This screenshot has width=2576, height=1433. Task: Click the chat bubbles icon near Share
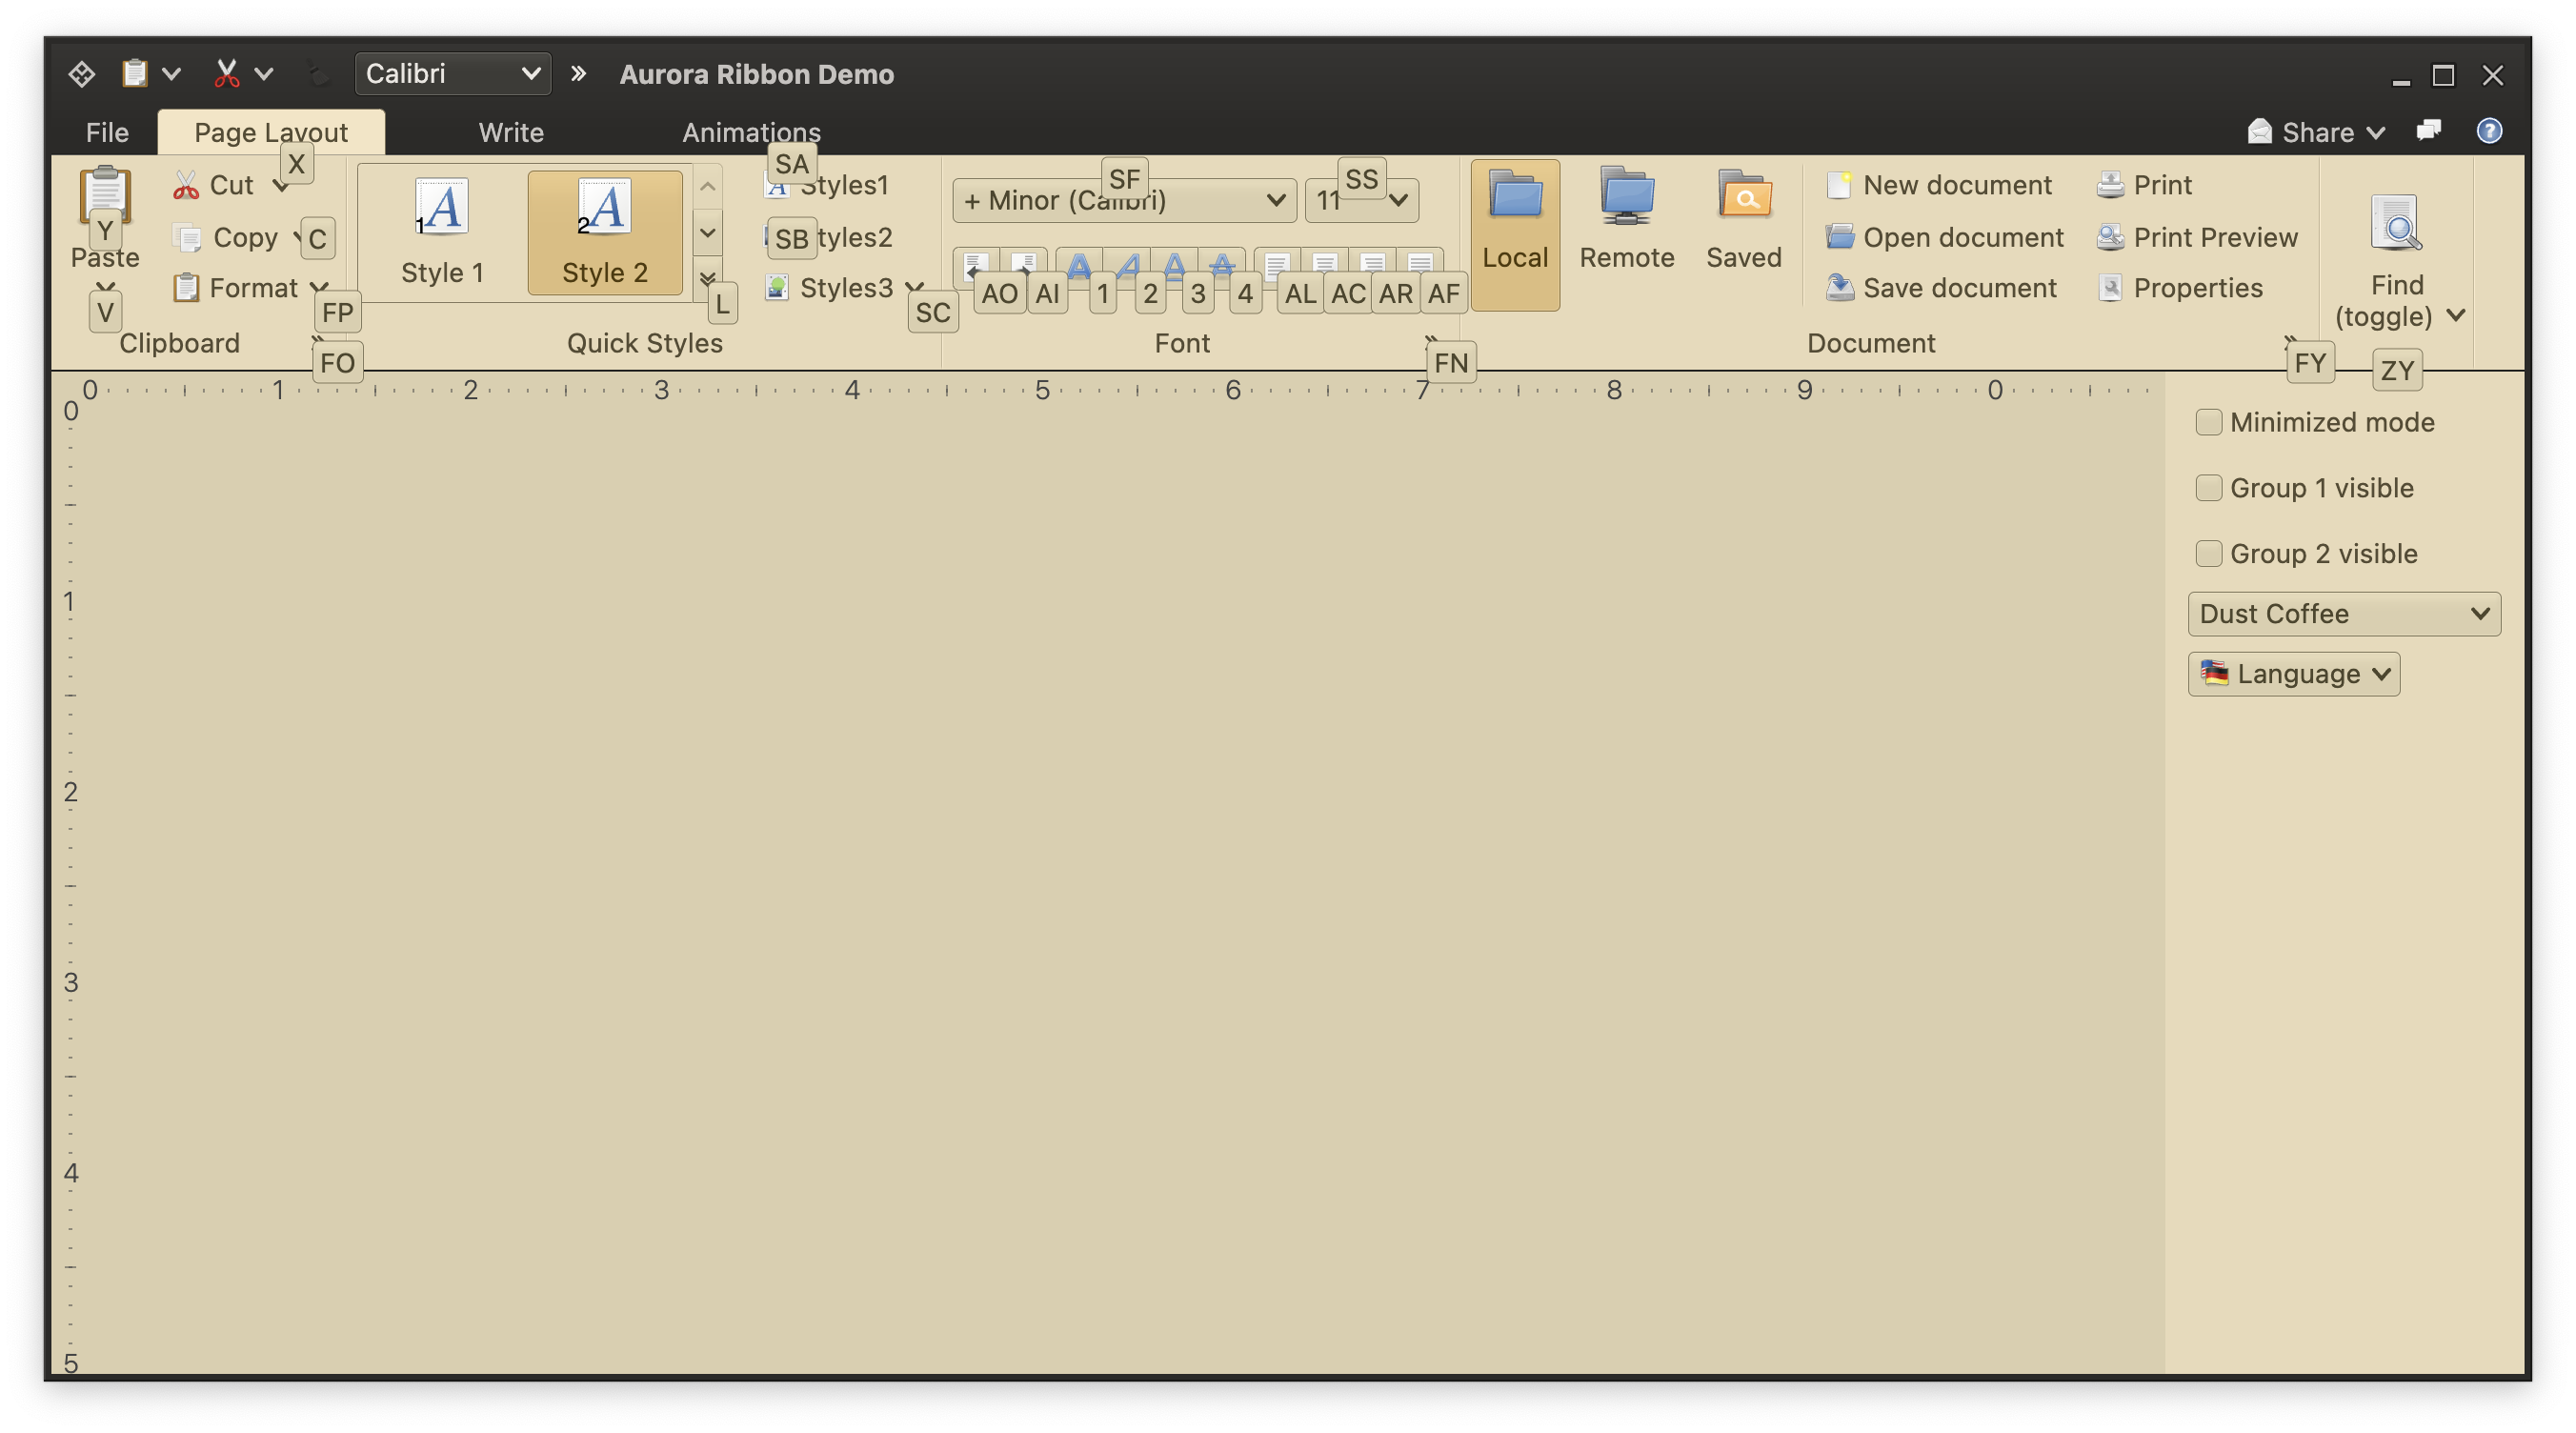tap(2428, 131)
